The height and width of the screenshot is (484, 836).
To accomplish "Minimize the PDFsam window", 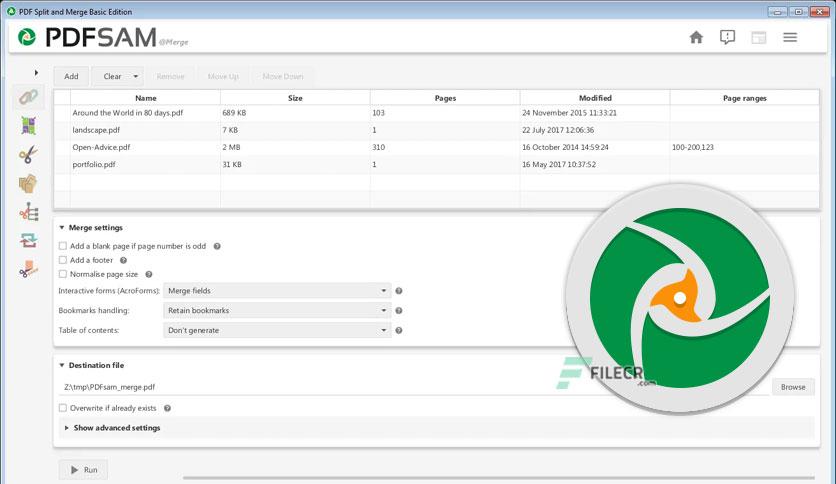I will (777, 11).
